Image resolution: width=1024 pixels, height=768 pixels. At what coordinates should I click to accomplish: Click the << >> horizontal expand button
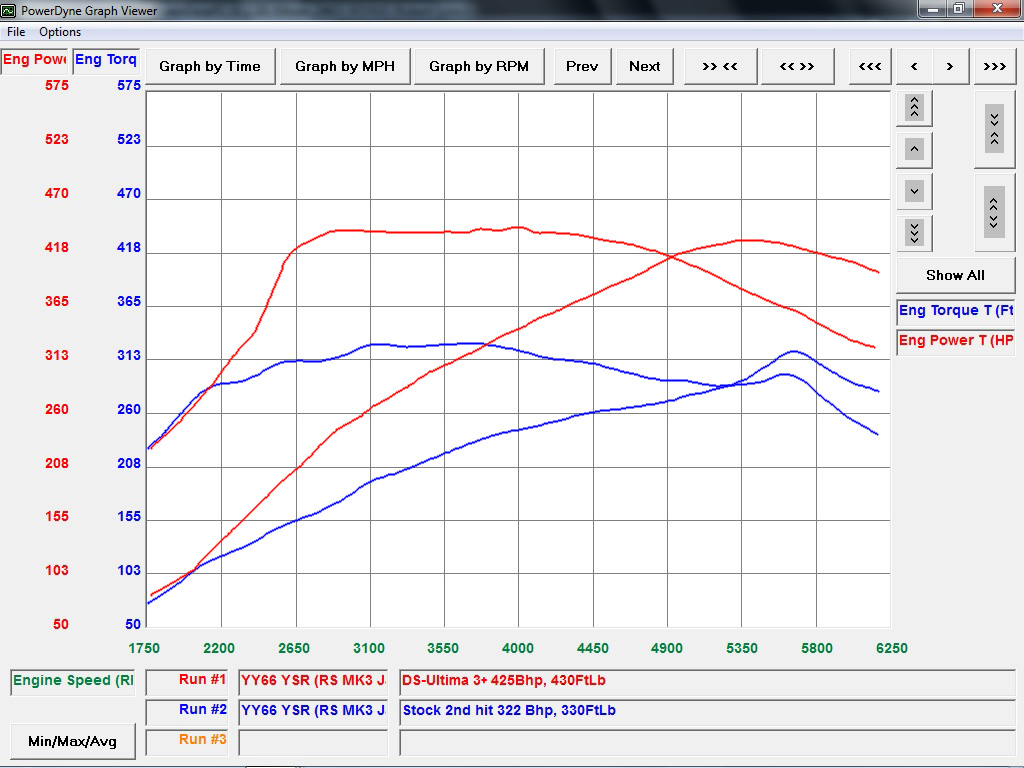tap(797, 66)
